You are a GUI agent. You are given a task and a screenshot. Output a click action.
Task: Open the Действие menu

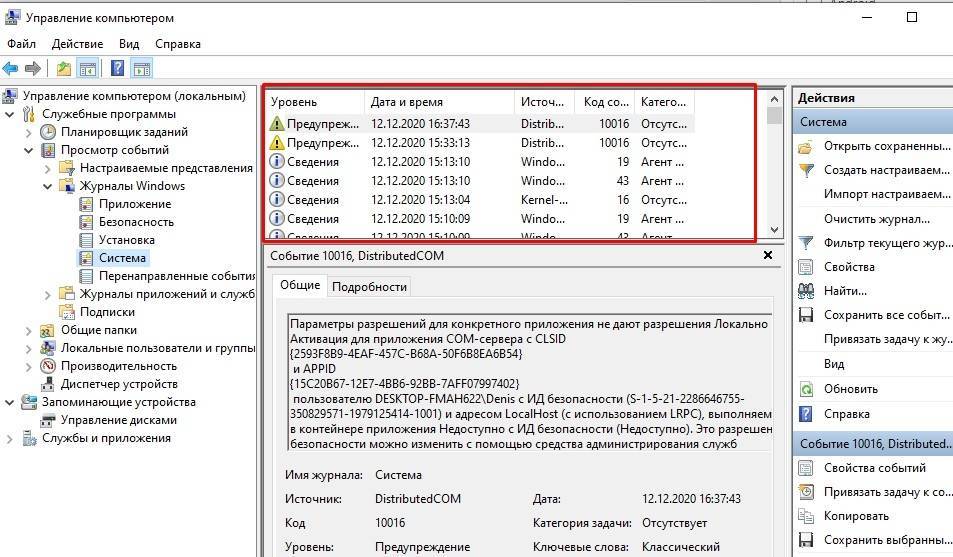click(77, 44)
